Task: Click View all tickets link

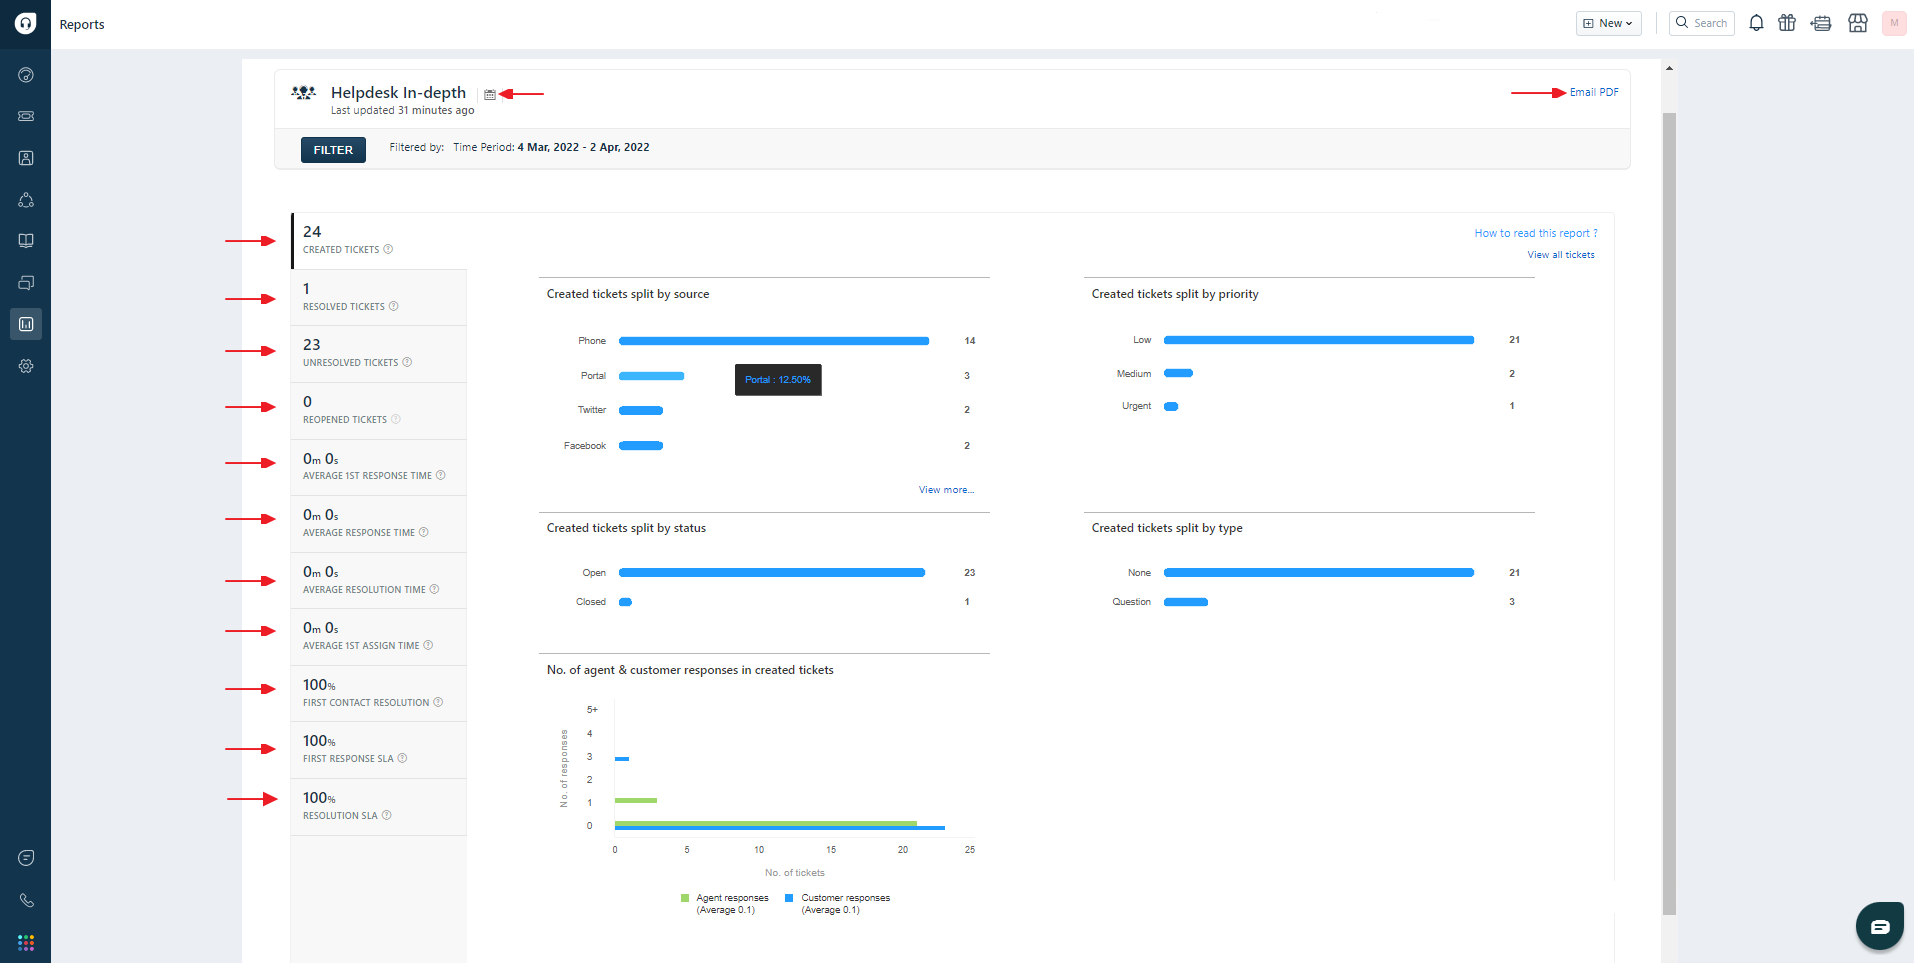Action: click(1561, 255)
